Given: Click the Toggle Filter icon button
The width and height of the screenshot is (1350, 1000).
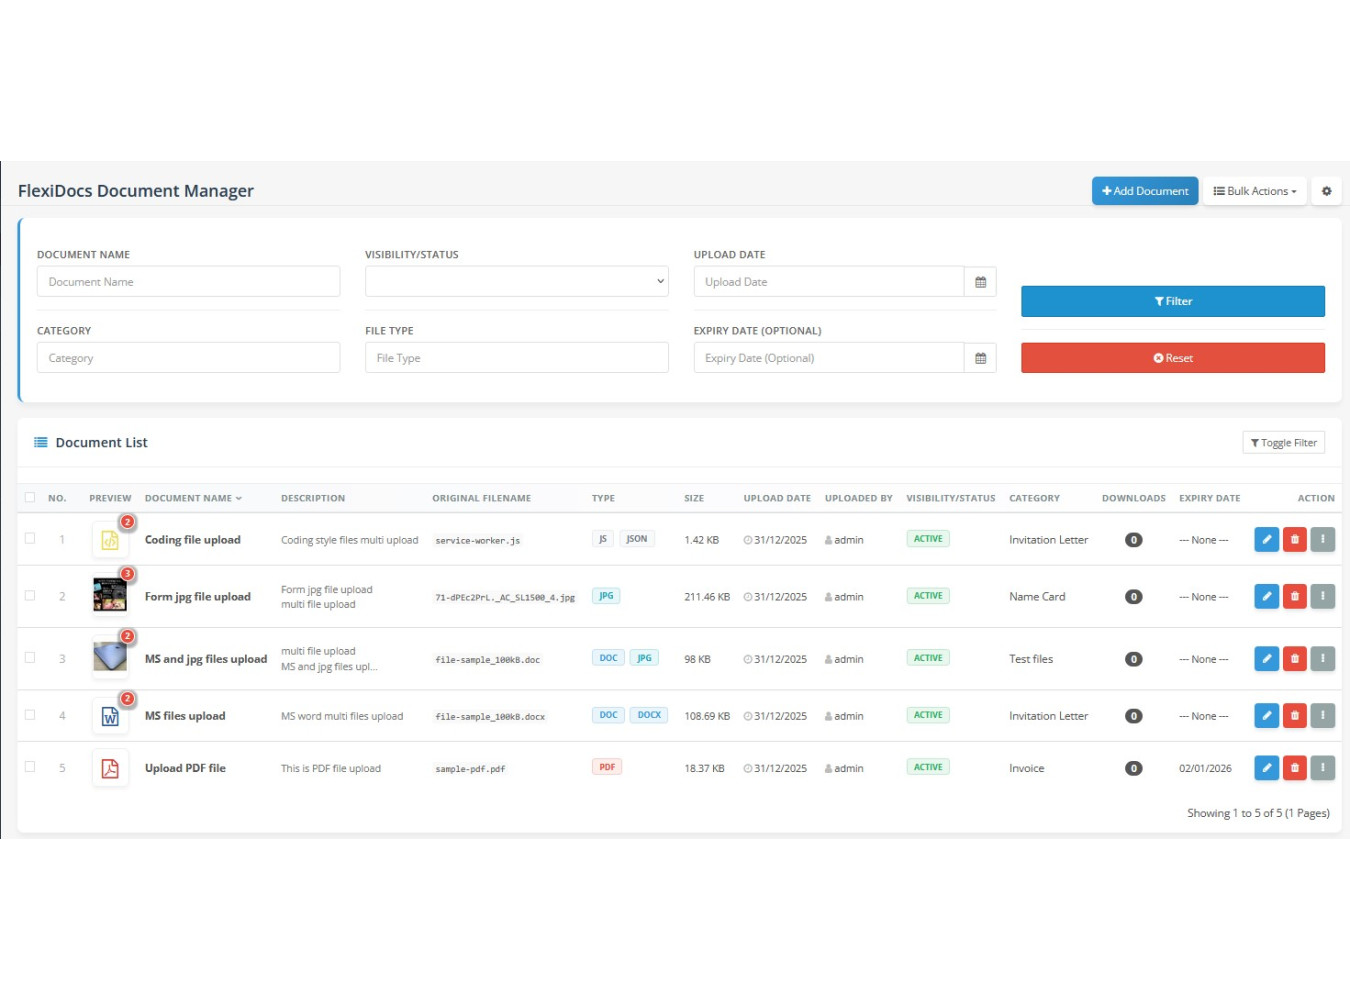Looking at the screenshot, I should 1283,442.
